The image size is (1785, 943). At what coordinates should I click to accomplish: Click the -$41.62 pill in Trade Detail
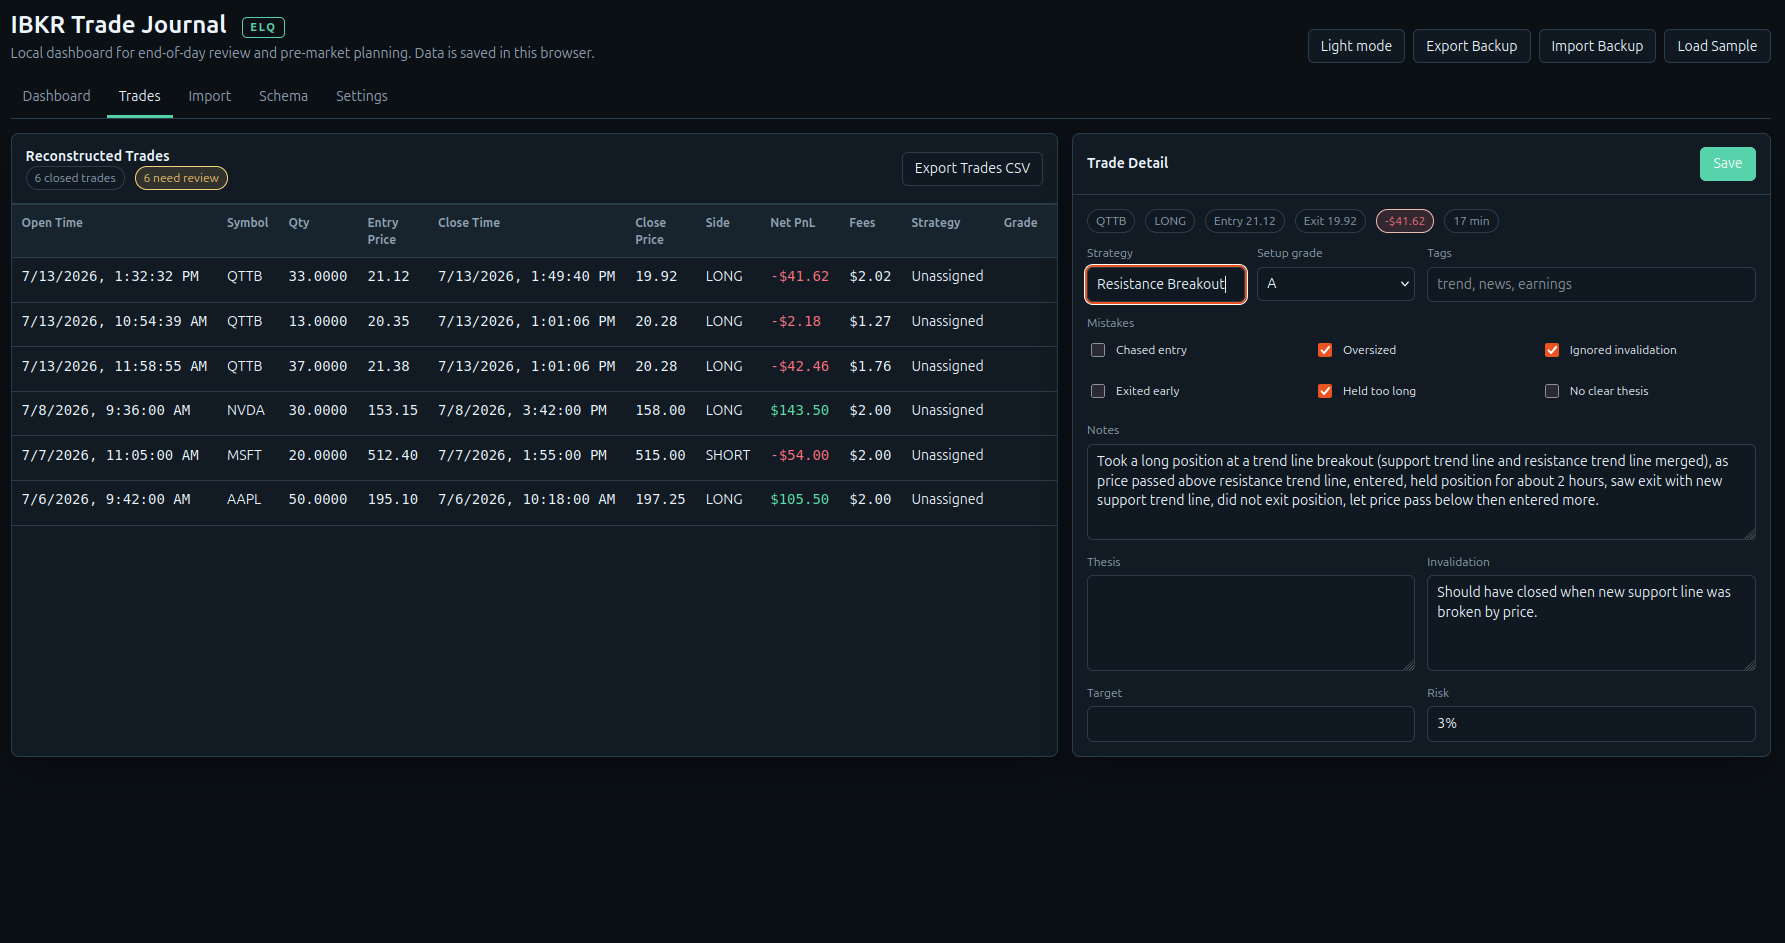[1405, 221]
